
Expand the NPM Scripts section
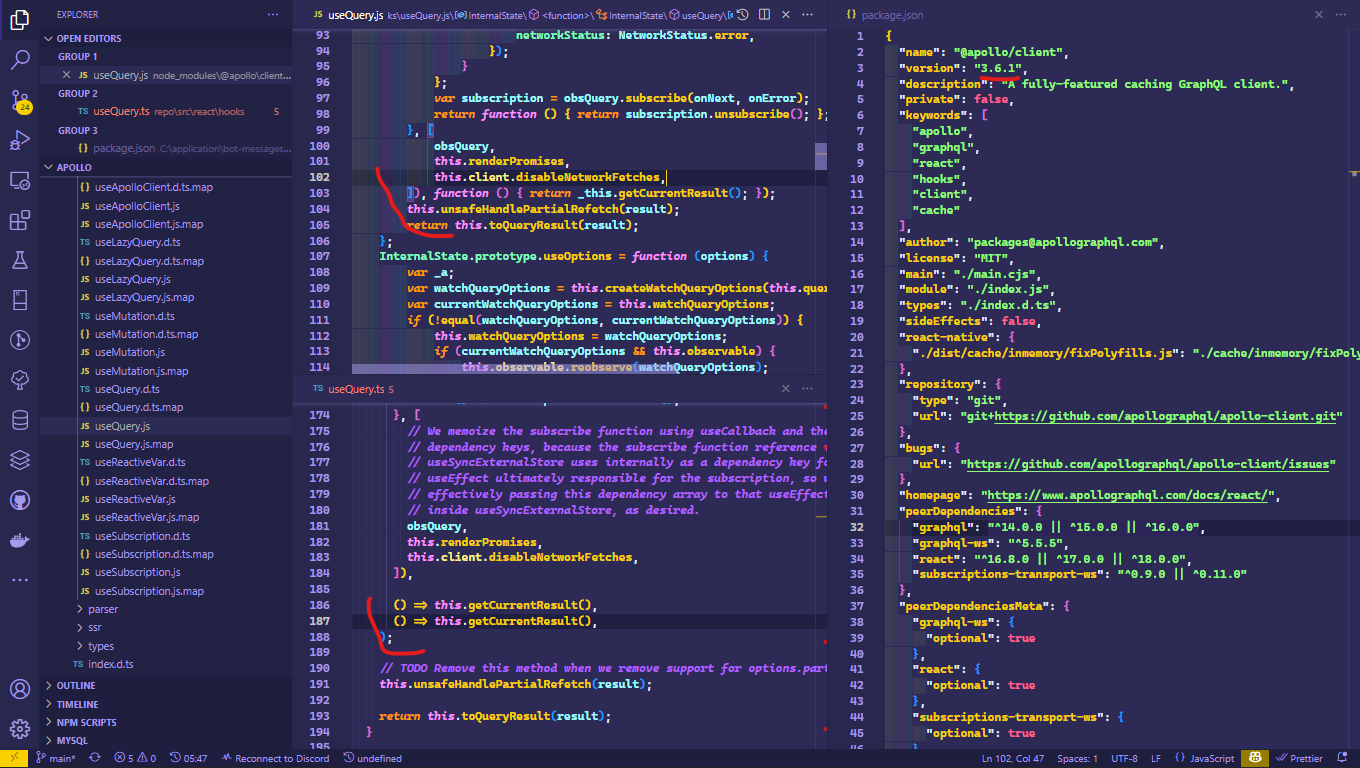click(x=86, y=722)
